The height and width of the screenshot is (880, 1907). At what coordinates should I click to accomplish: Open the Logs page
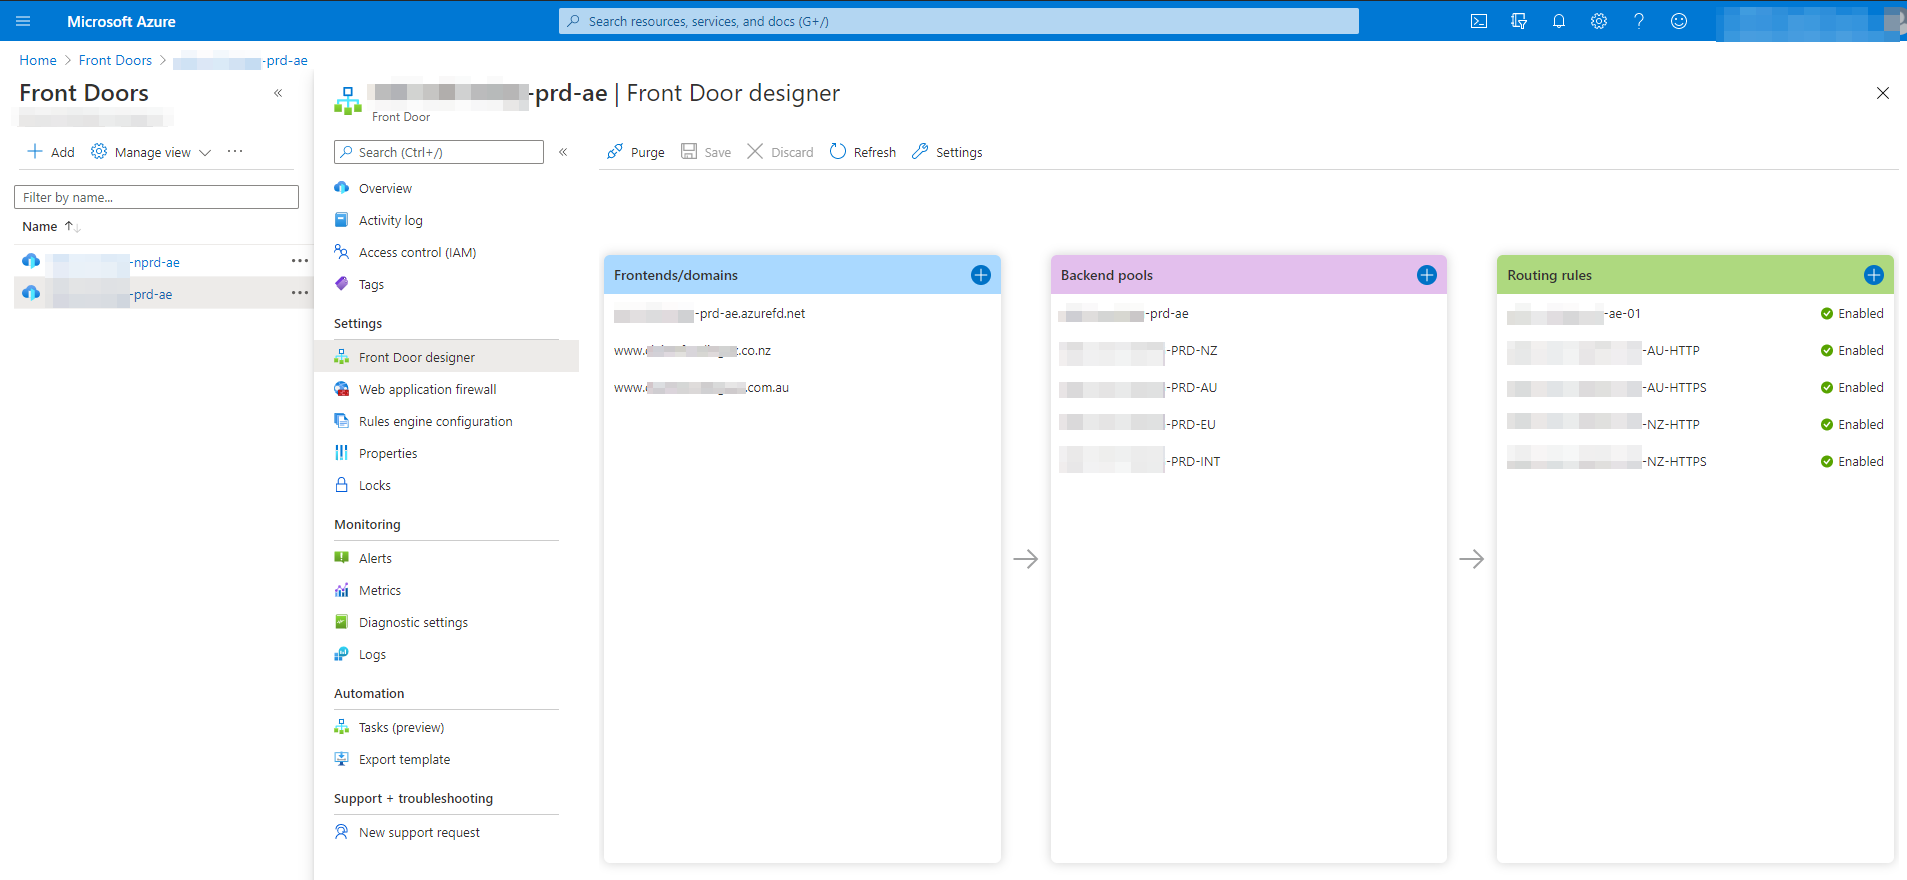tap(372, 654)
